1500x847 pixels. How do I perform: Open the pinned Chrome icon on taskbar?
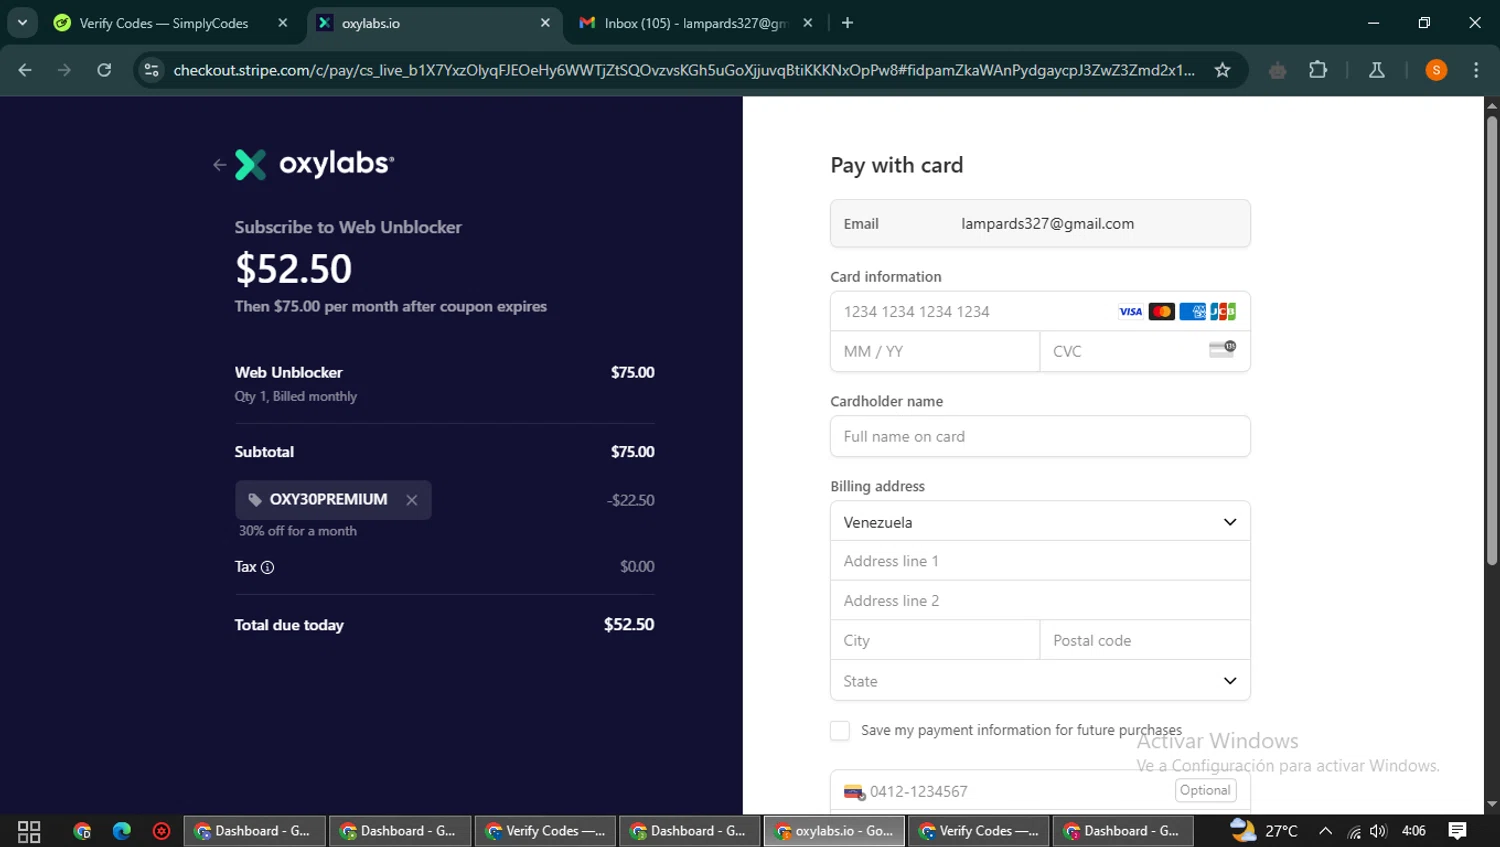[x=82, y=831]
